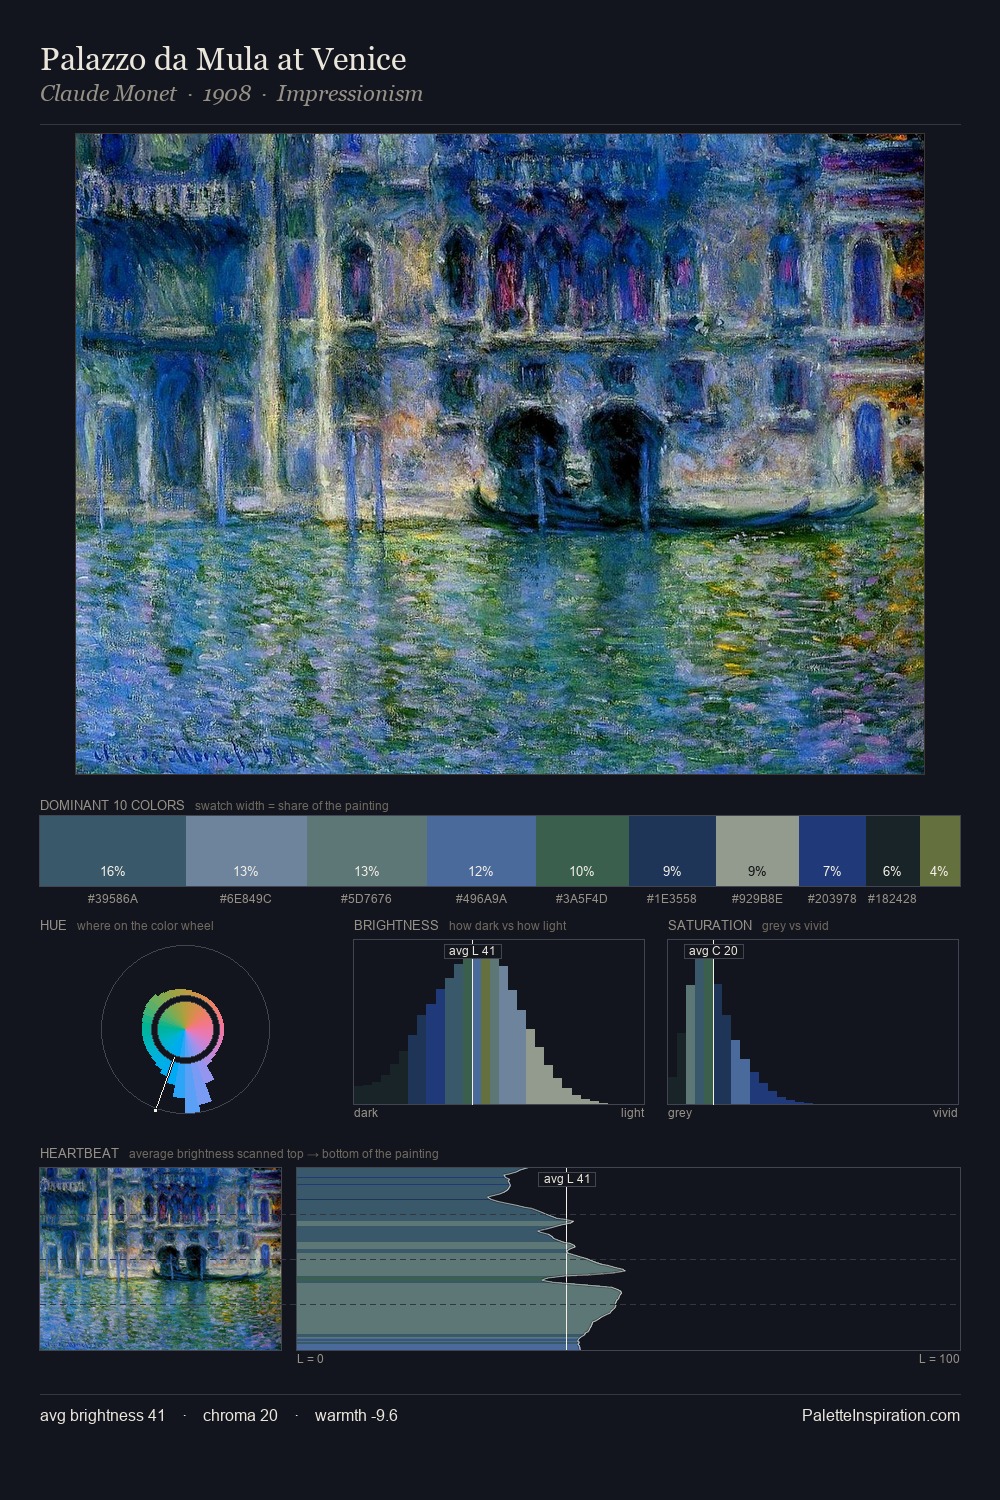1000x1500 pixels.
Task: Select the artist name Claude Monet
Action: [108, 94]
